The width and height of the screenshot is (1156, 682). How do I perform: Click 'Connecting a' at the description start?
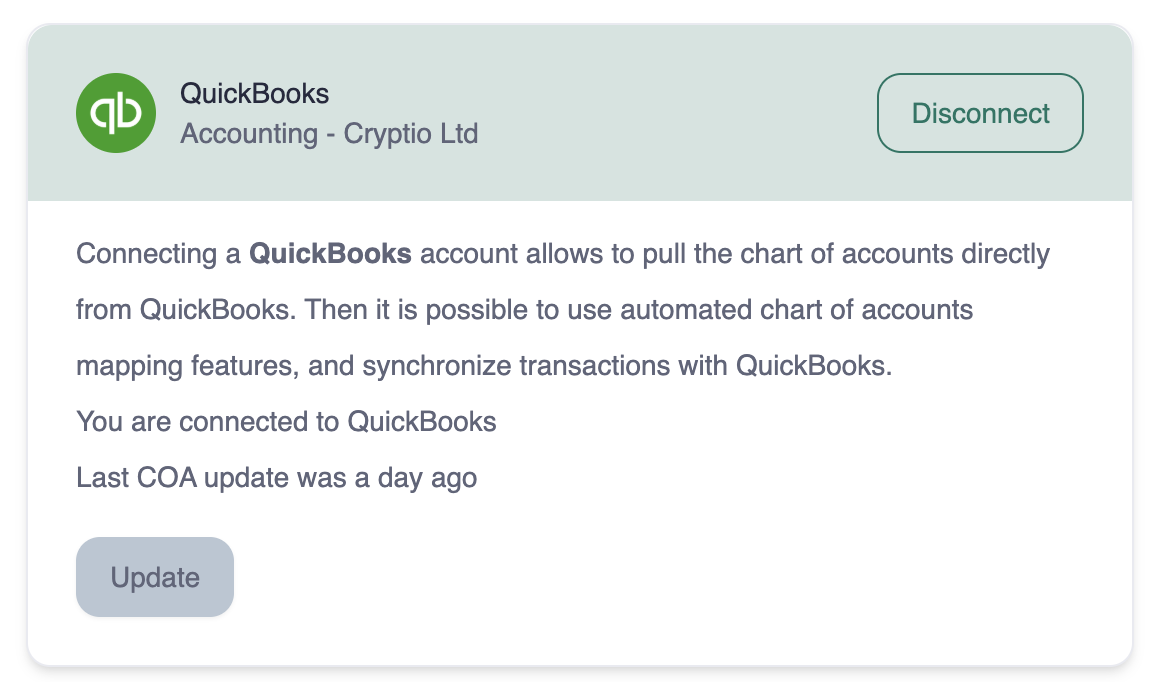[x=159, y=254]
